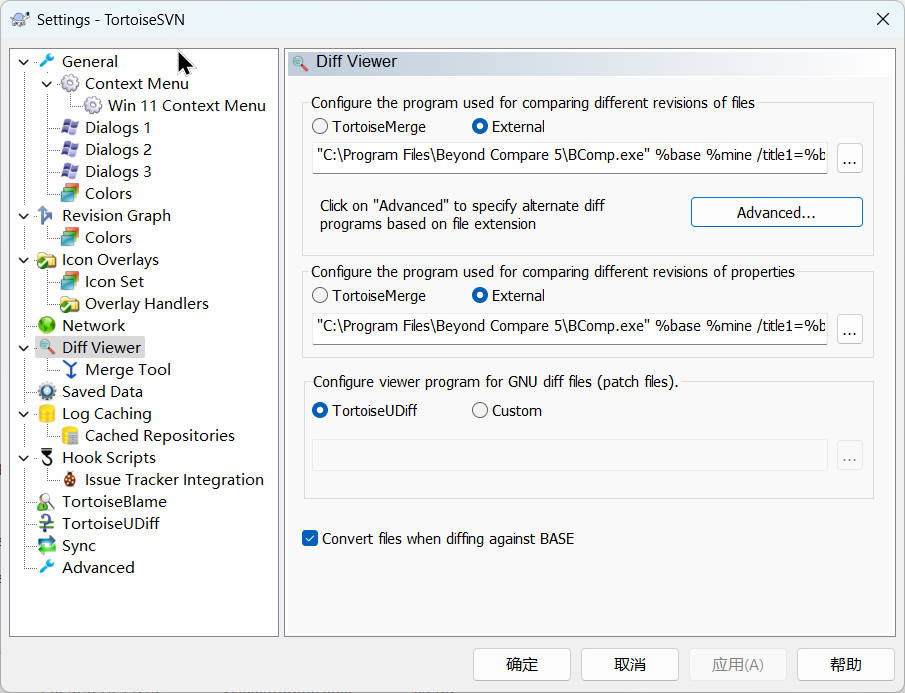Choose Custom viewer for GNU diff files
This screenshot has height=693, width=905.
pyautogui.click(x=480, y=410)
